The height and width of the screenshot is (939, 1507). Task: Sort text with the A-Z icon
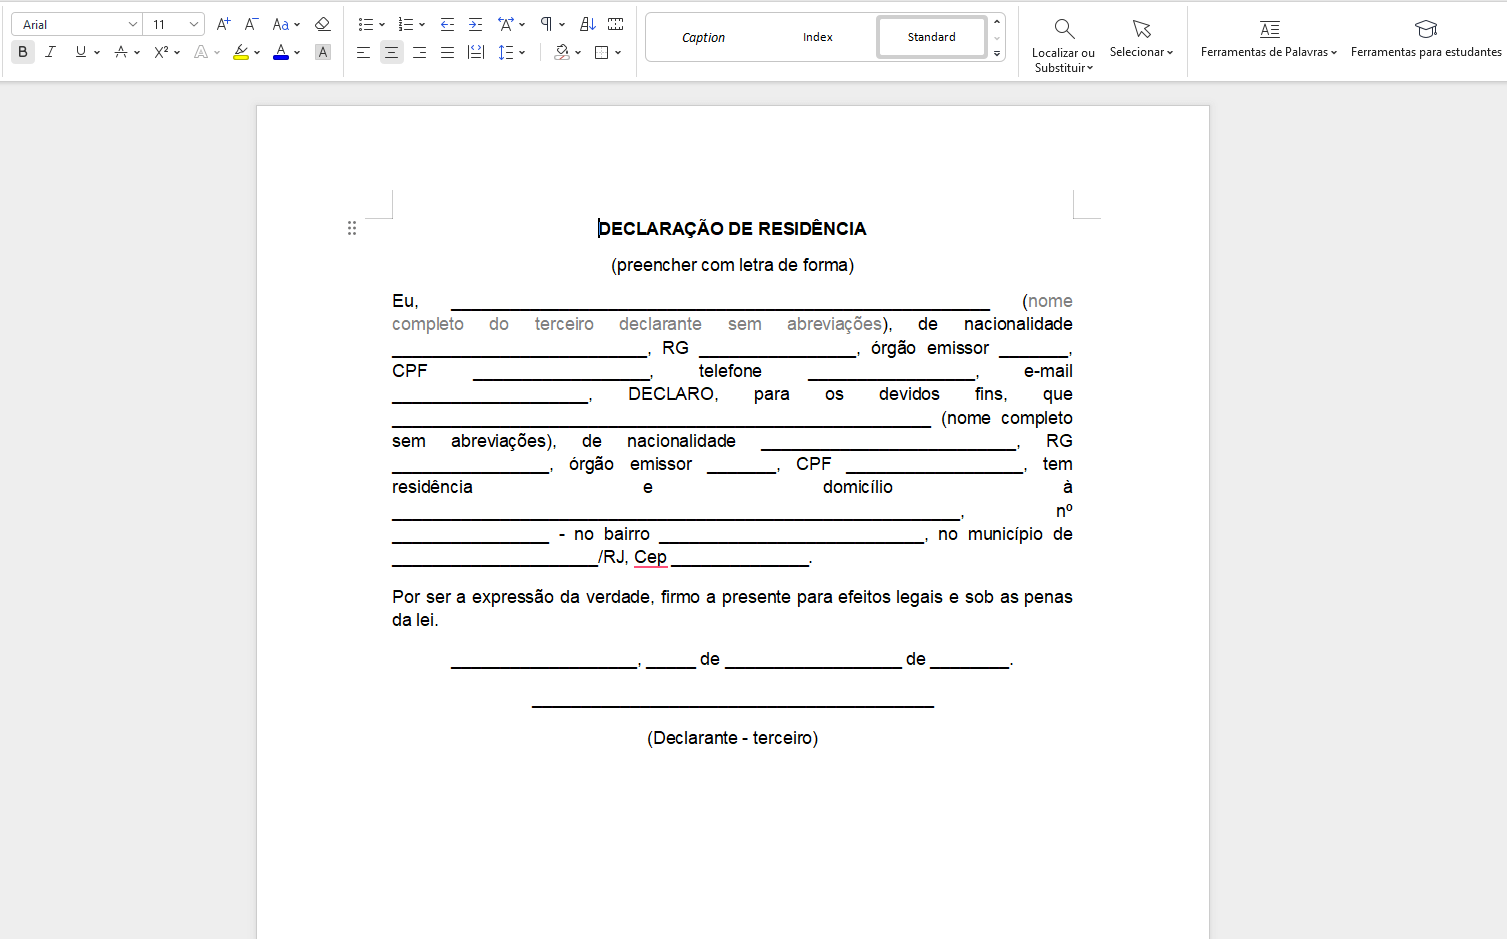[588, 24]
